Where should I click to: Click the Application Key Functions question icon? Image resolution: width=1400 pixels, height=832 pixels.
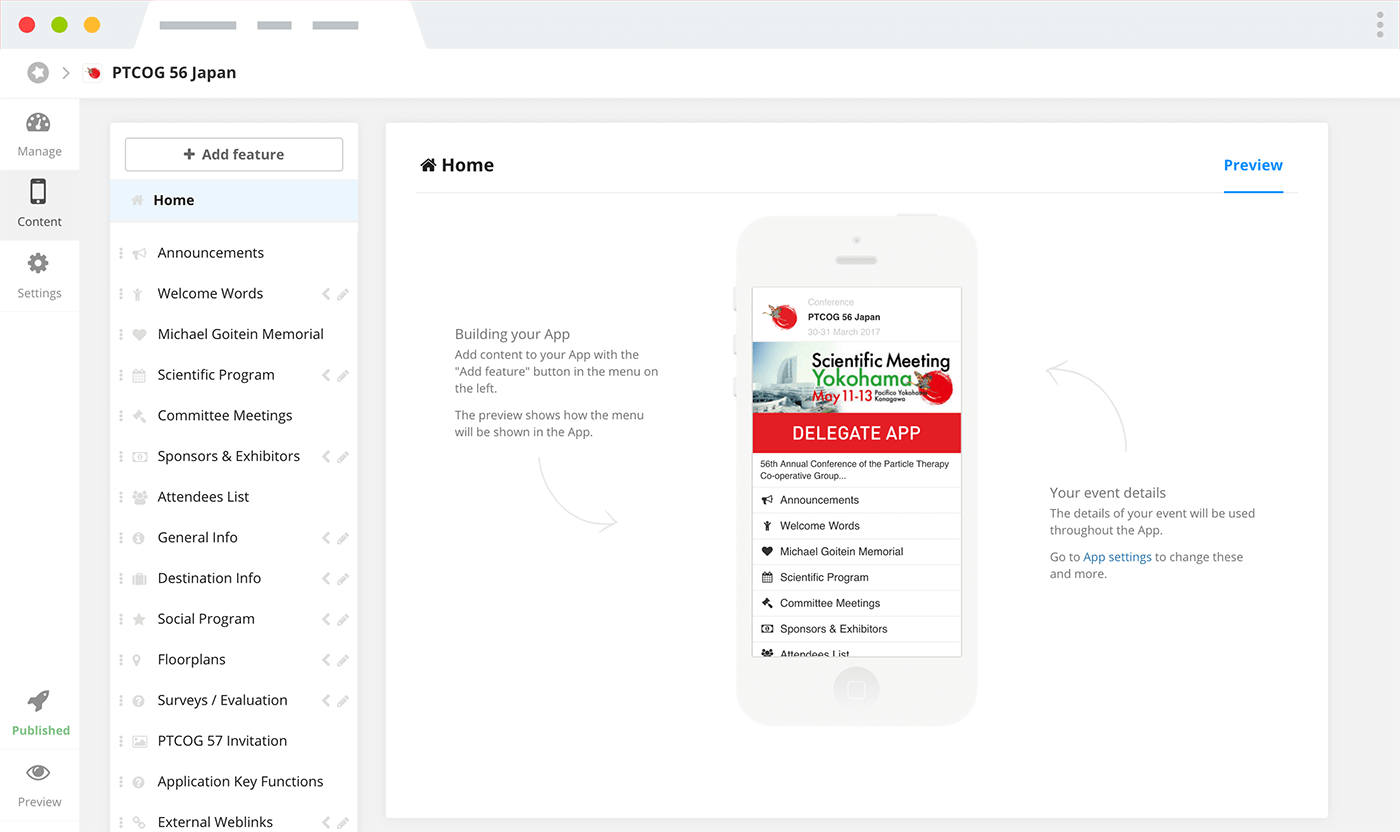(x=139, y=782)
